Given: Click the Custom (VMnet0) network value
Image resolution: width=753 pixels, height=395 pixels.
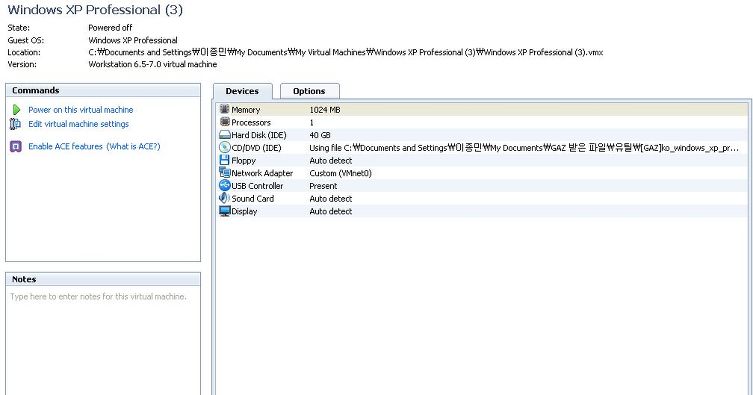Looking at the screenshot, I should pyautogui.click(x=340, y=173).
